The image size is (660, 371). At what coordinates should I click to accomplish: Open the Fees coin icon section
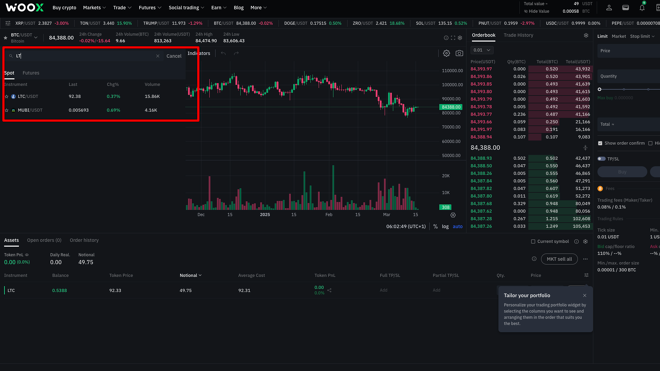(600, 189)
